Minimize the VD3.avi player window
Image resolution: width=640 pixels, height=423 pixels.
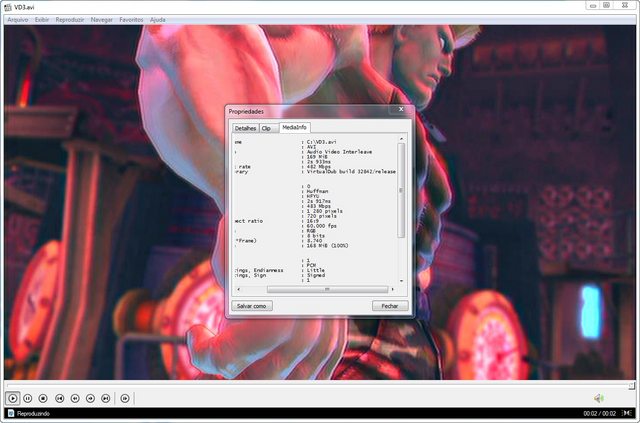(593, 5)
